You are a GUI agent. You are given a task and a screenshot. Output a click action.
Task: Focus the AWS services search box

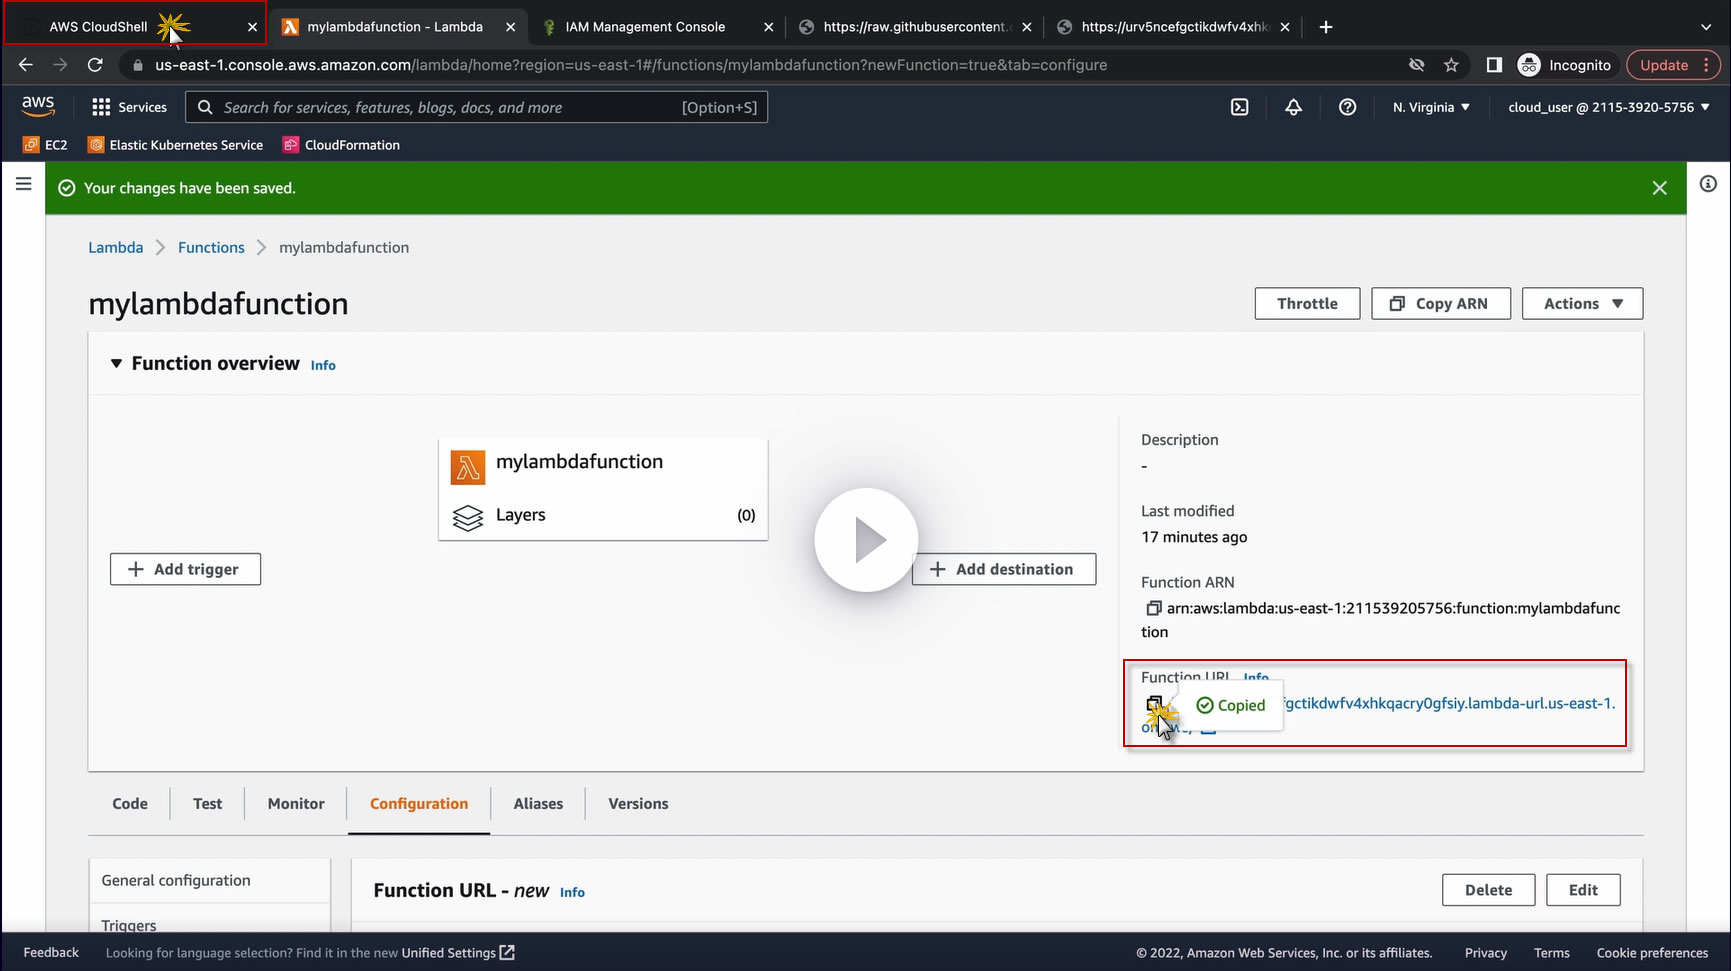[477, 107]
